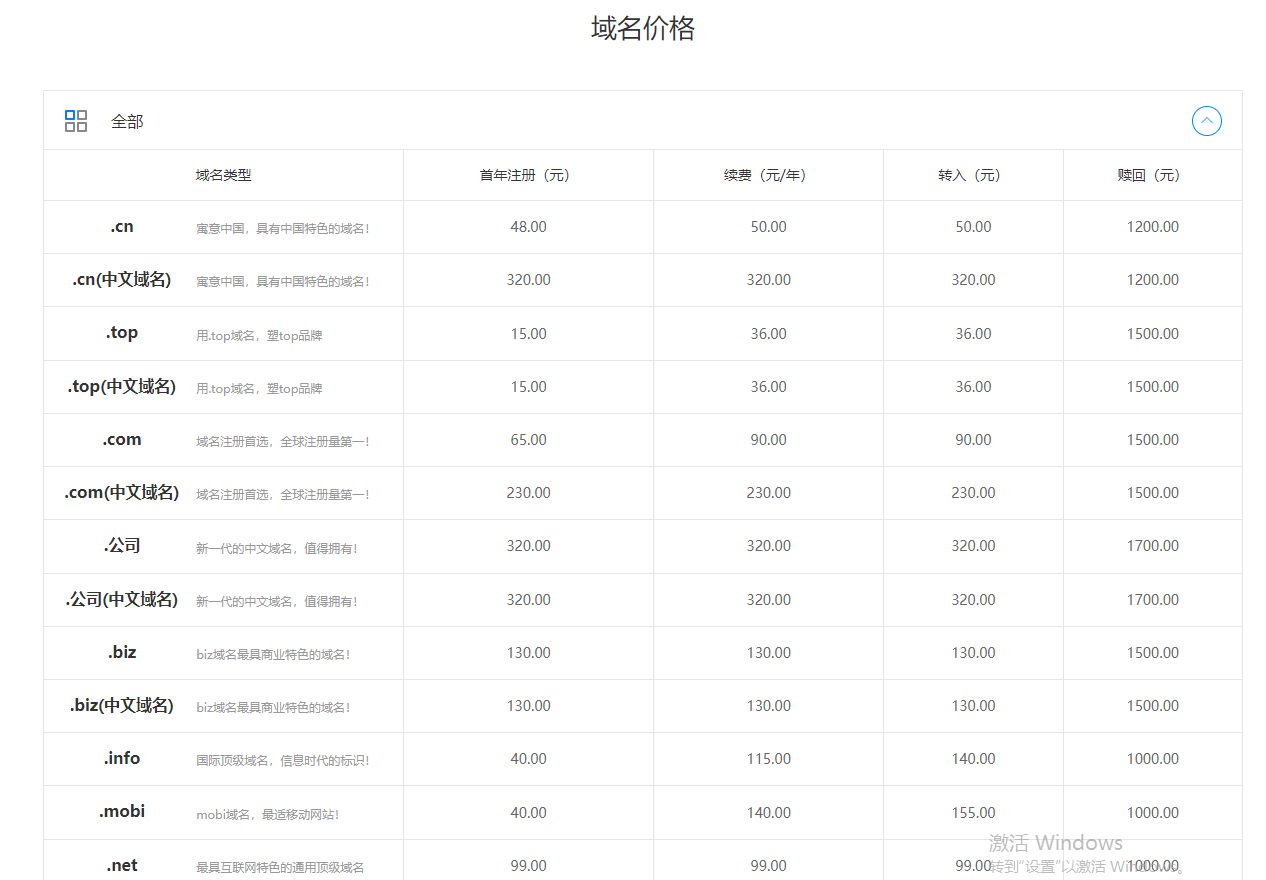Choose the .biz domain name
The width and height of the screenshot is (1266, 880).
[x=122, y=653]
